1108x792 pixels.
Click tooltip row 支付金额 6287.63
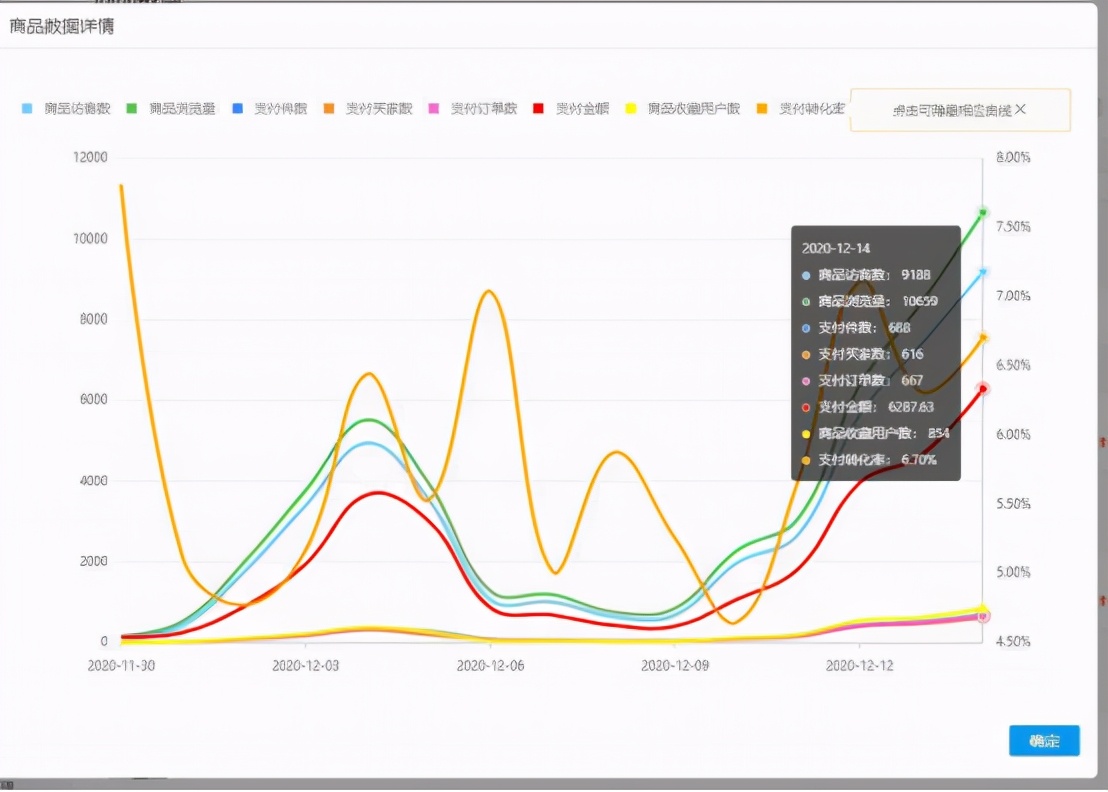(x=868, y=407)
